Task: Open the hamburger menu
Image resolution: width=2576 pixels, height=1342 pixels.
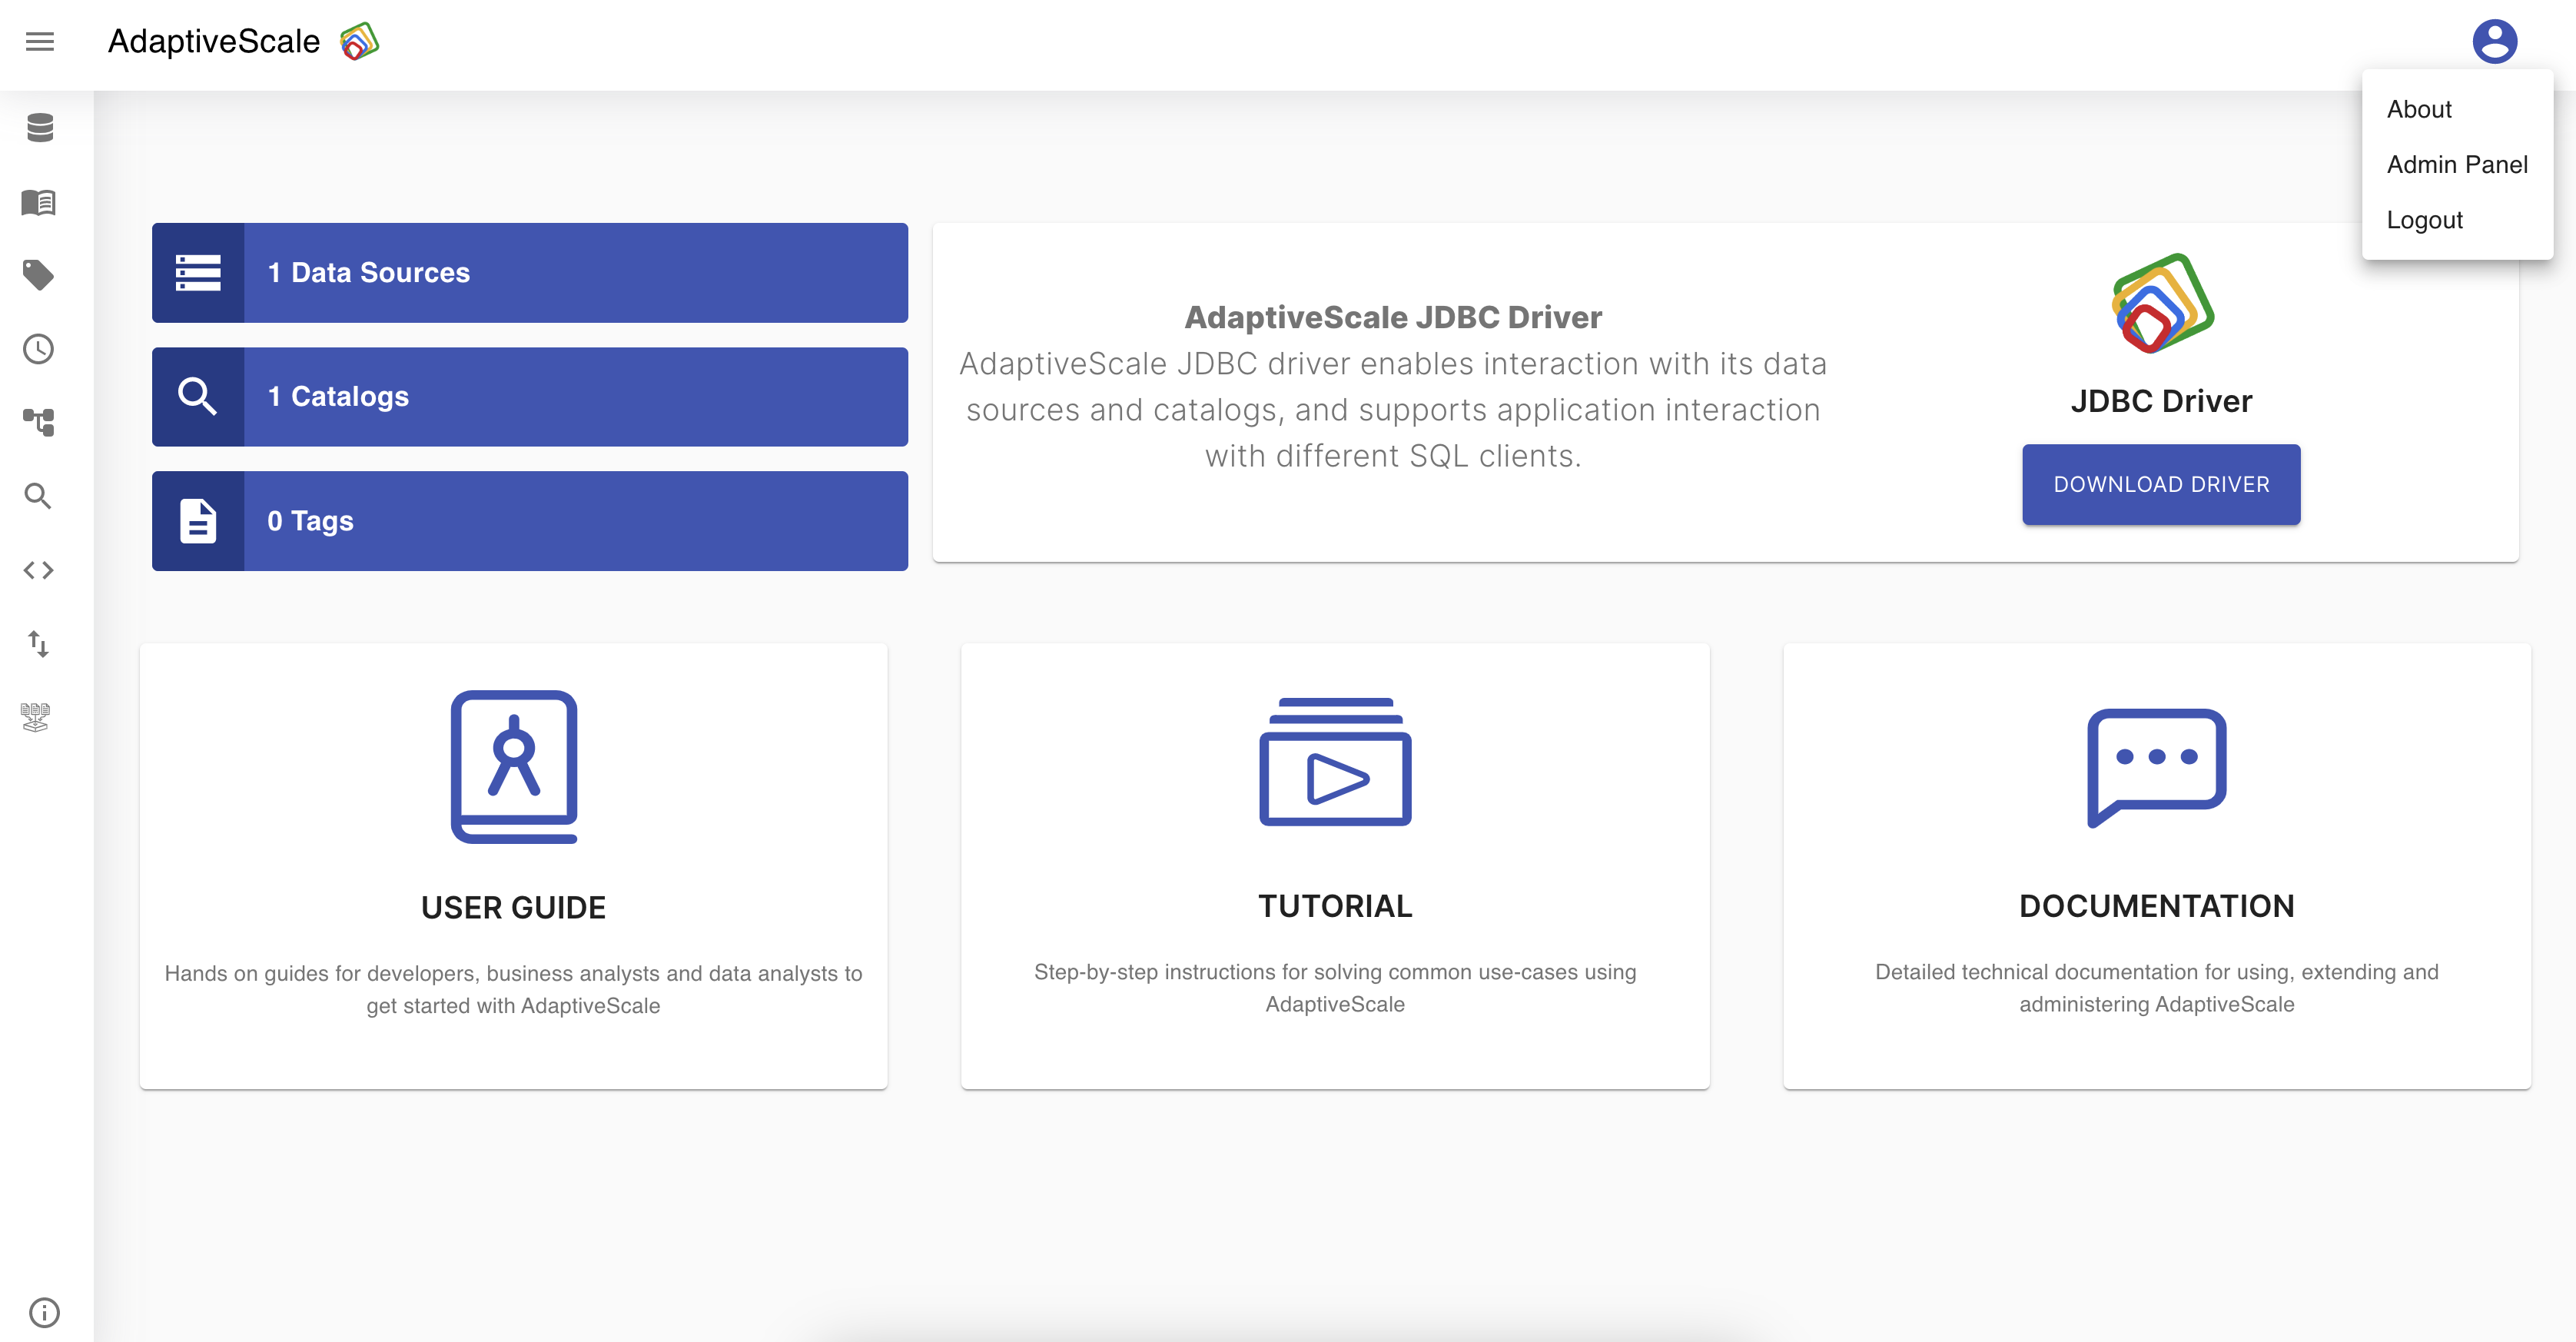Action: pyautogui.click(x=40, y=41)
